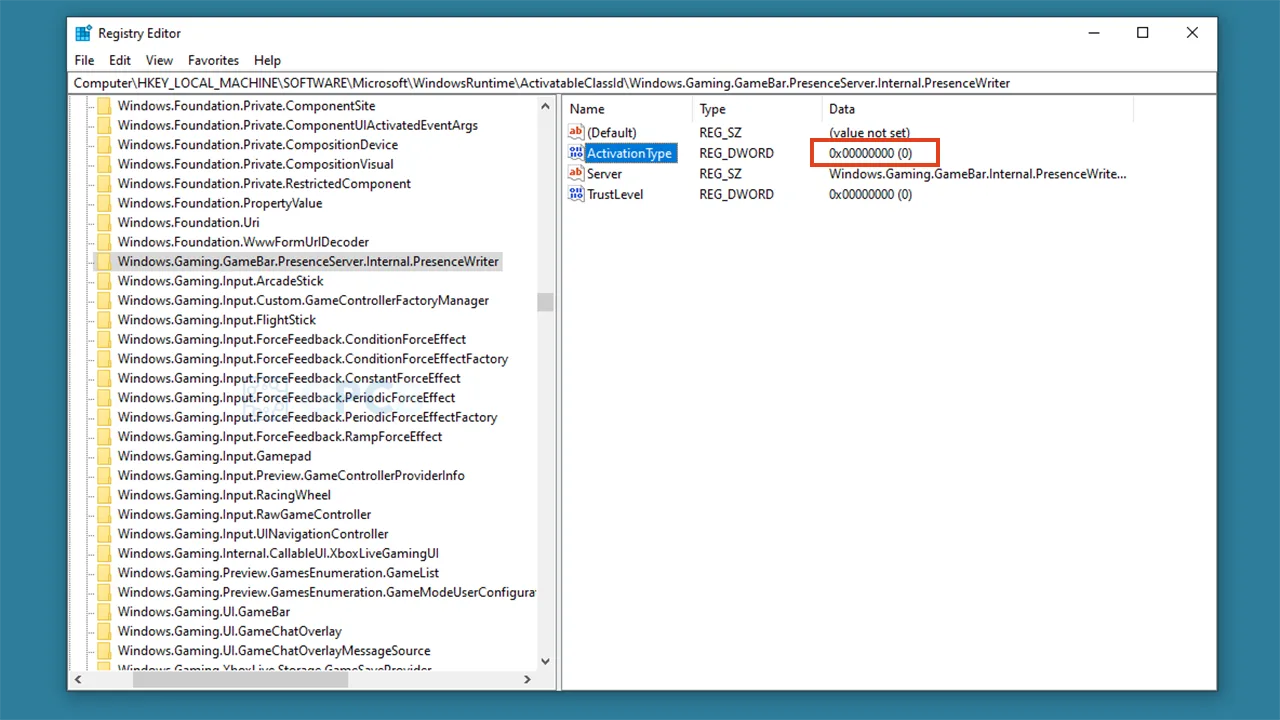Click the folder icon for Private.CompositionVisual

104,164
